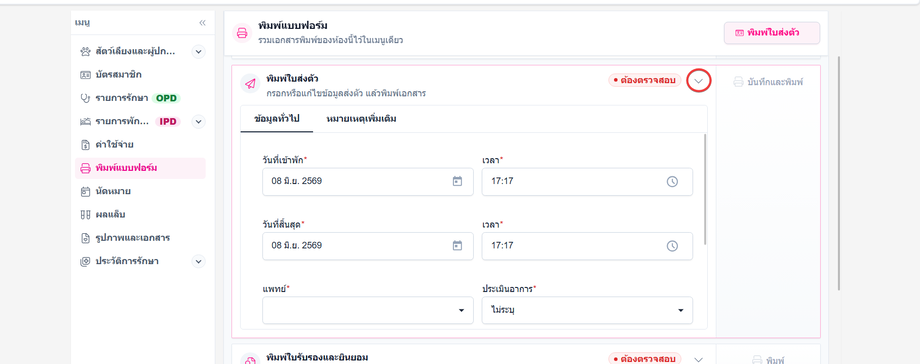Click the pink printer icon in the page header
920x364 pixels.
tap(242, 33)
